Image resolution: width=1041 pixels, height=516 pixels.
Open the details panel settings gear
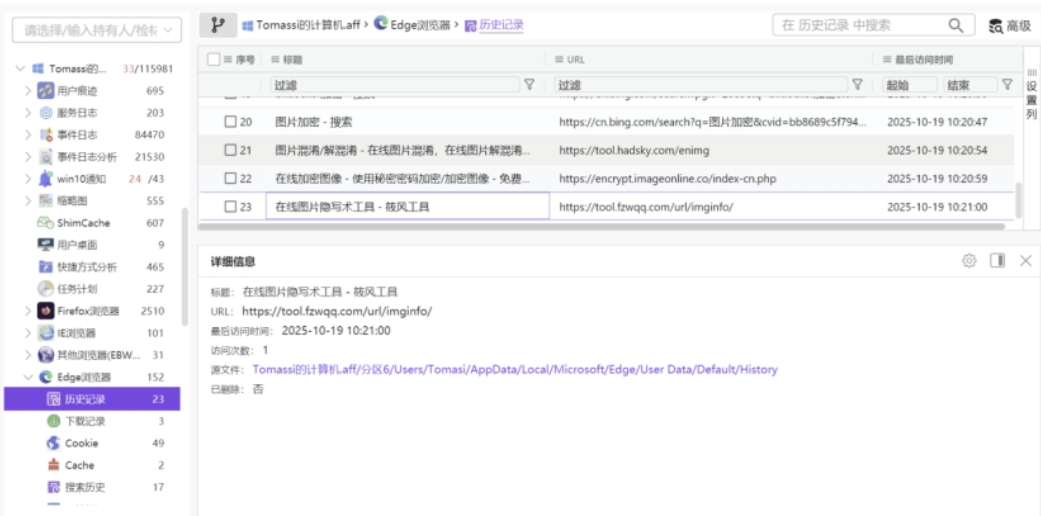[969, 261]
